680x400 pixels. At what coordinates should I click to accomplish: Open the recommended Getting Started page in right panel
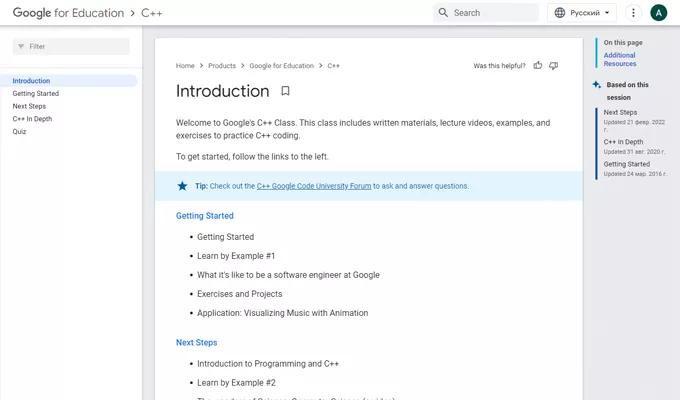tap(627, 164)
